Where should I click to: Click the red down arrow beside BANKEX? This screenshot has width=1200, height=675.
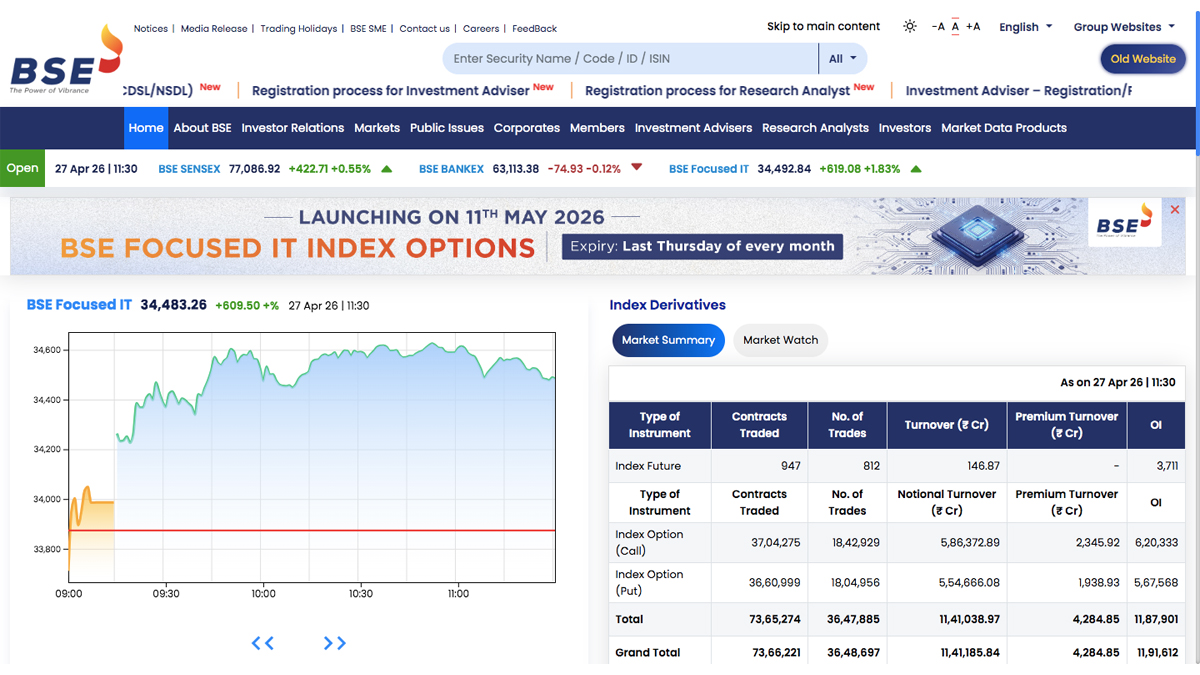click(x=637, y=168)
